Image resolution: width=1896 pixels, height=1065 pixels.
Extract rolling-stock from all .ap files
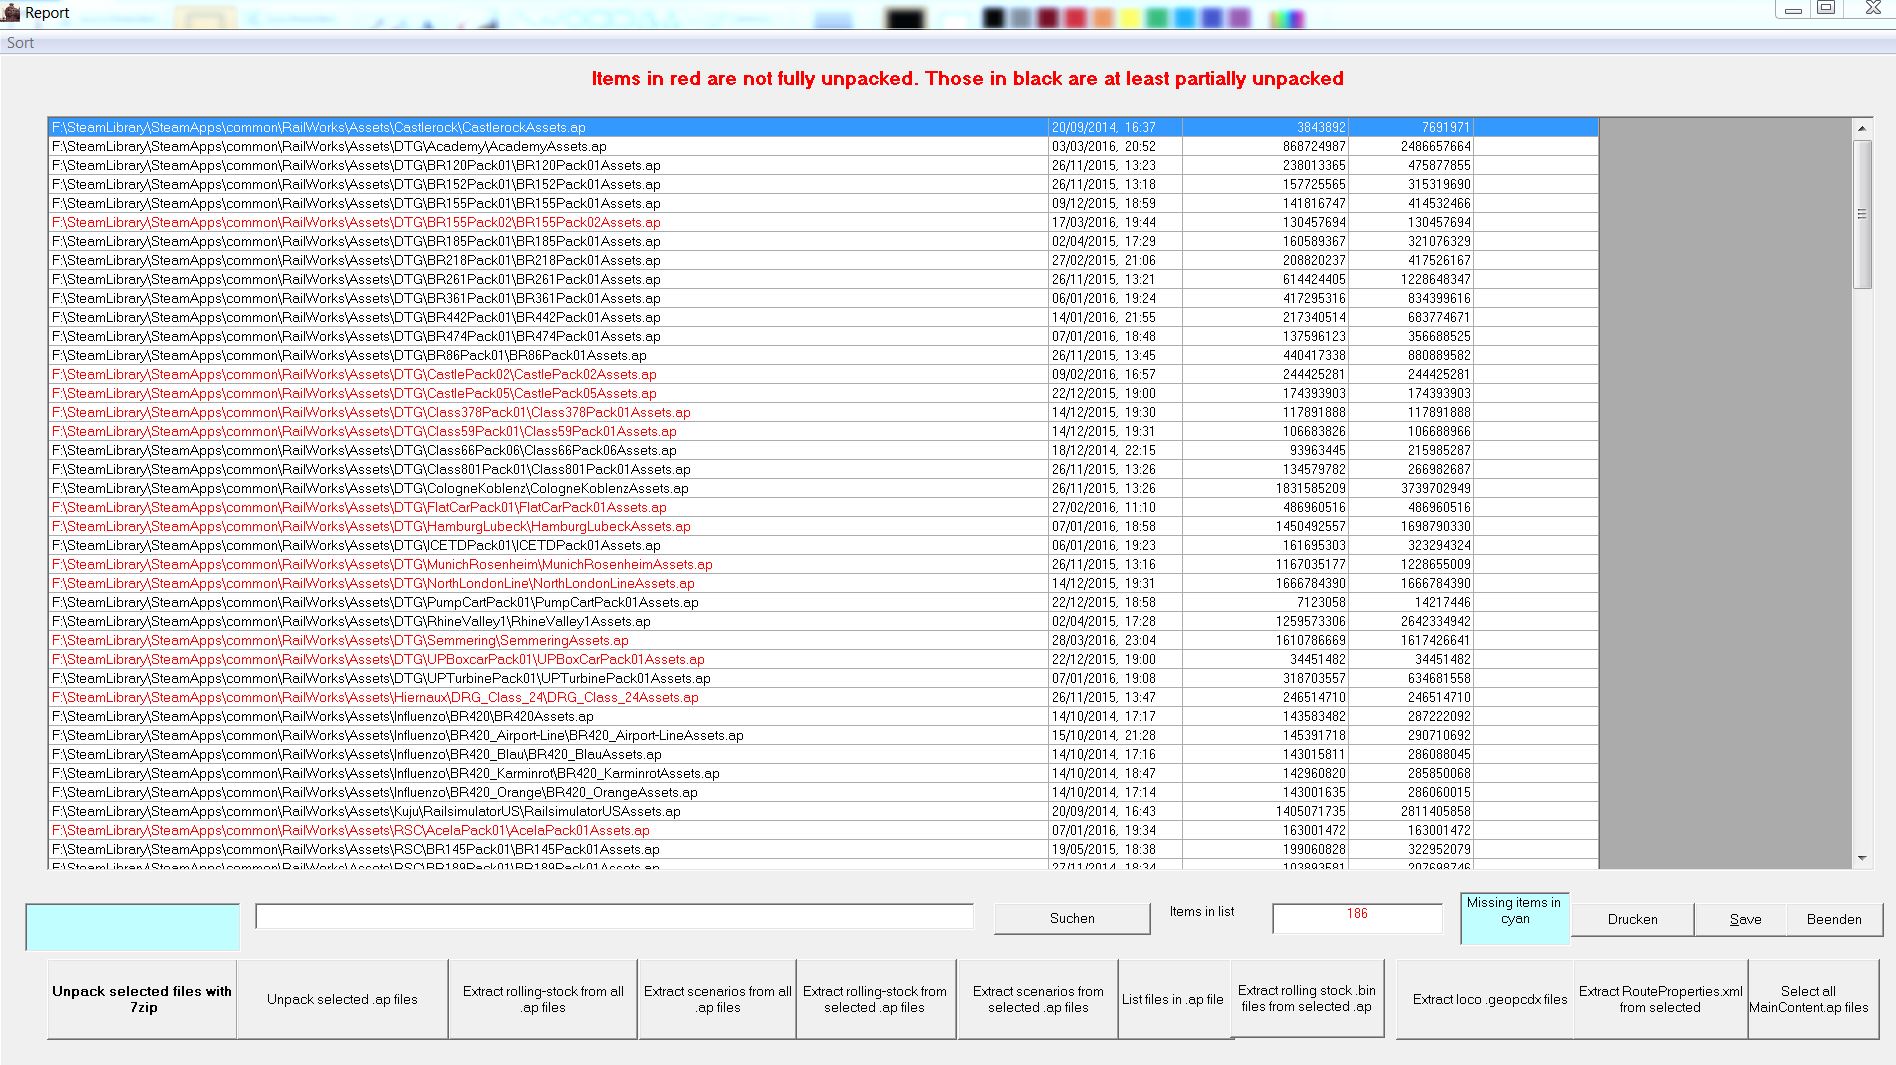pyautogui.click(x=543, y=999)
